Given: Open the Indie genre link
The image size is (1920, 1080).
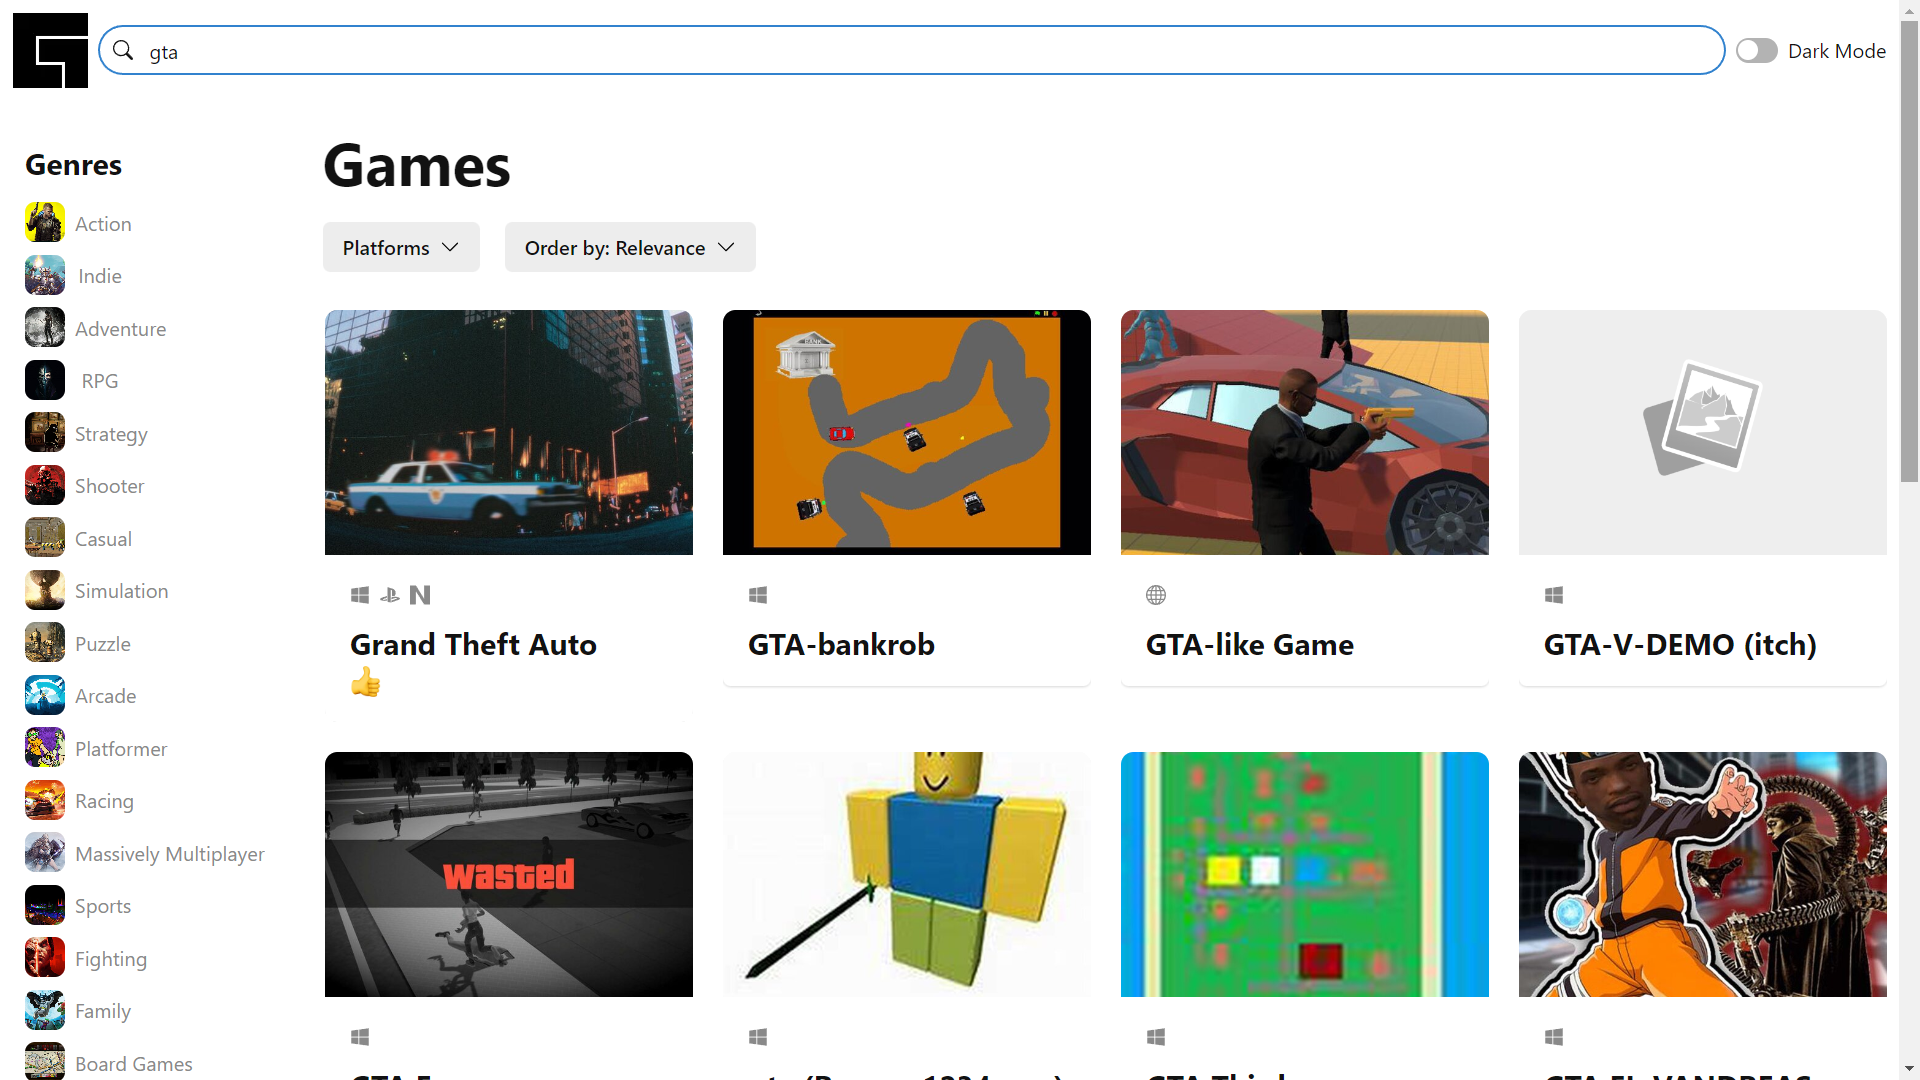Looking at the screenshot, I should (100, 276).
